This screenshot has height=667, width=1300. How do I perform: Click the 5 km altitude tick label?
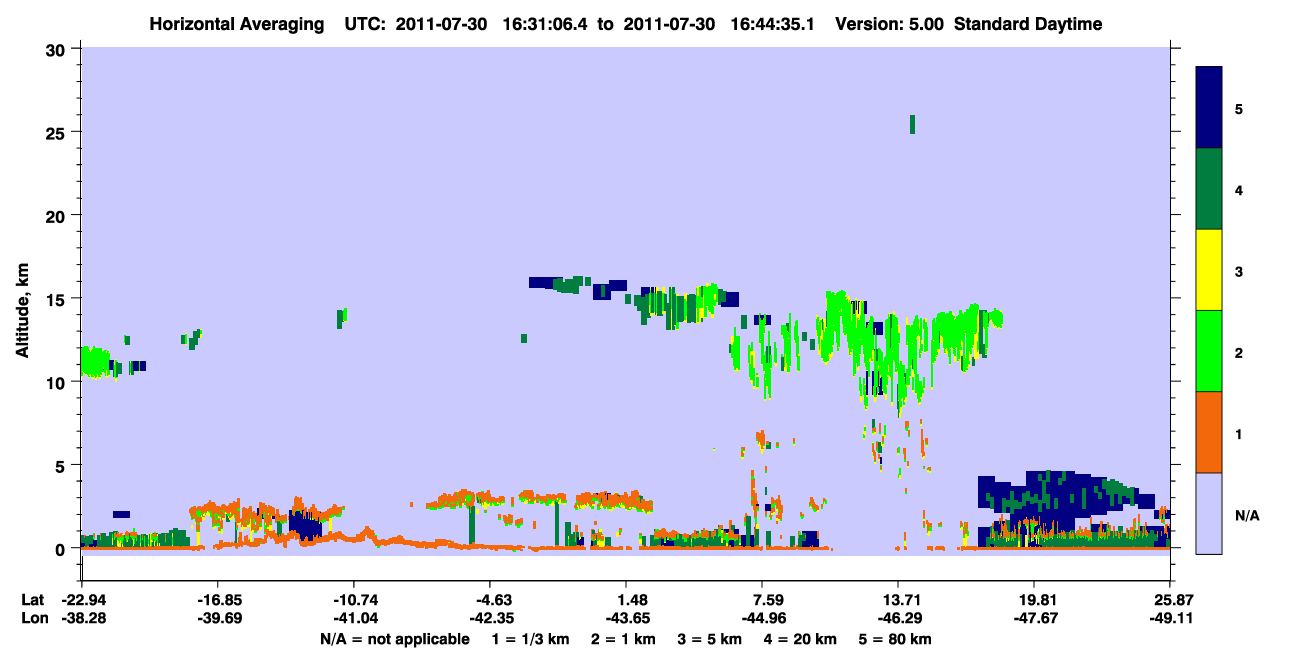coord(62,465)
